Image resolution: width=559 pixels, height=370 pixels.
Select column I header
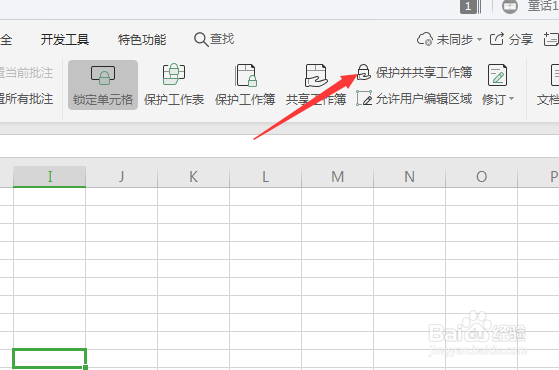click(x=50, y=176)
